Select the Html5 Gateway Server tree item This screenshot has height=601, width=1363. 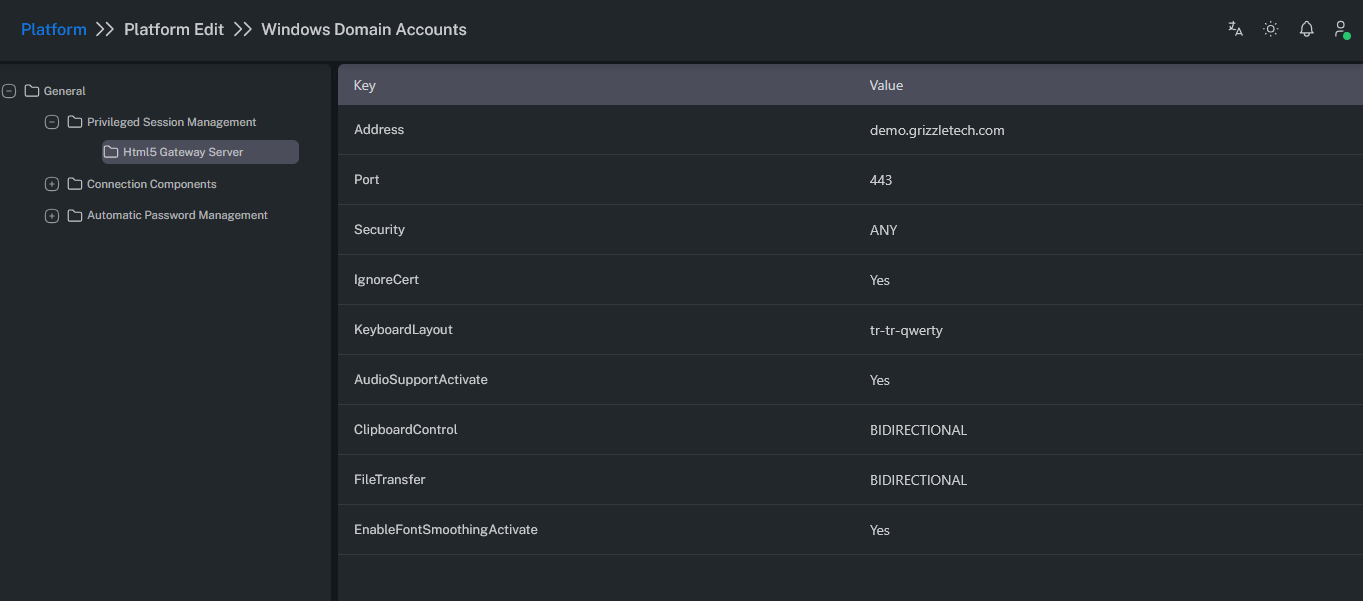(x=183, y=152)
